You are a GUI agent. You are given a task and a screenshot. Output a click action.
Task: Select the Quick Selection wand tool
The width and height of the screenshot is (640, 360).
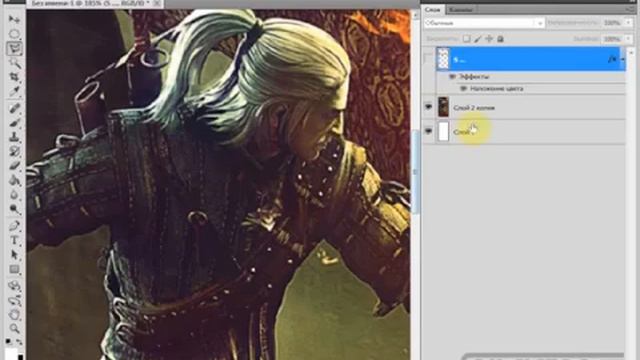coord(14,62)
